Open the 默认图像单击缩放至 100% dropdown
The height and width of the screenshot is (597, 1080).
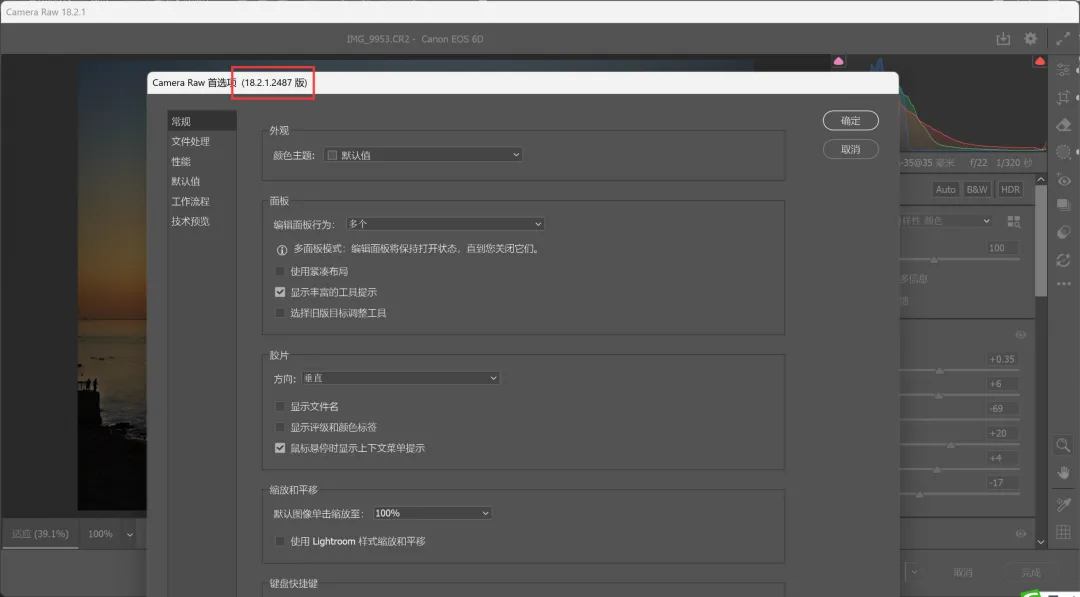[x=433, y=513]
